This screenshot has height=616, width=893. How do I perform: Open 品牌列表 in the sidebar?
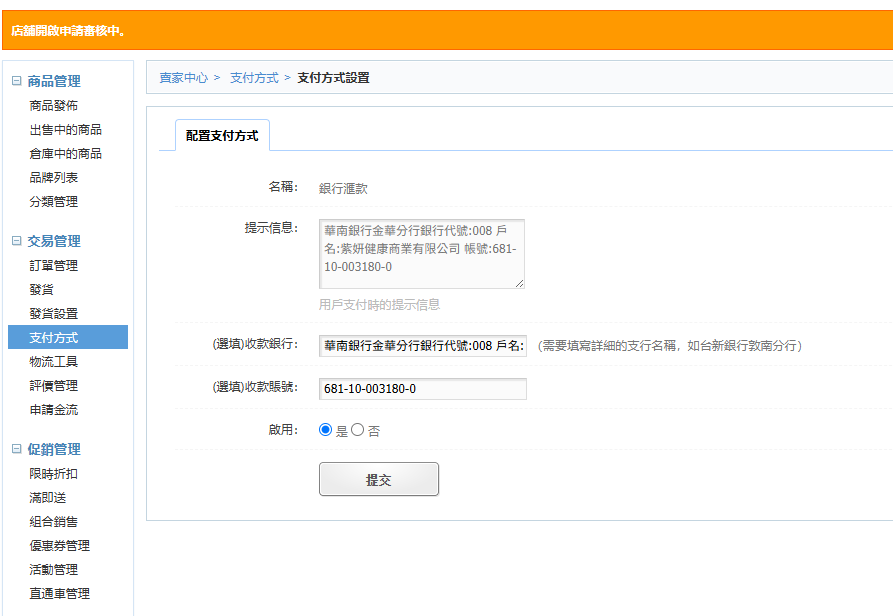pos(54,178)
